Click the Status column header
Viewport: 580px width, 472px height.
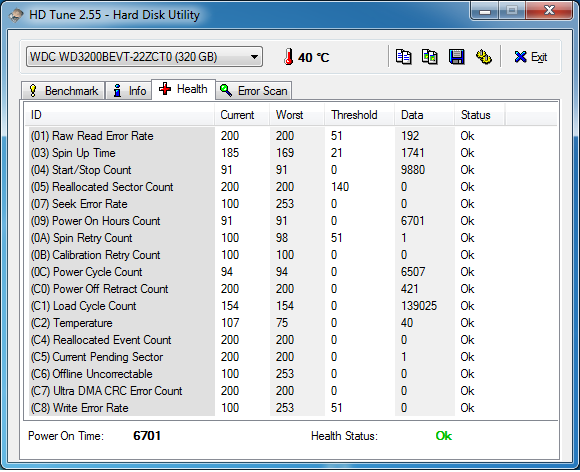point(479,115)
